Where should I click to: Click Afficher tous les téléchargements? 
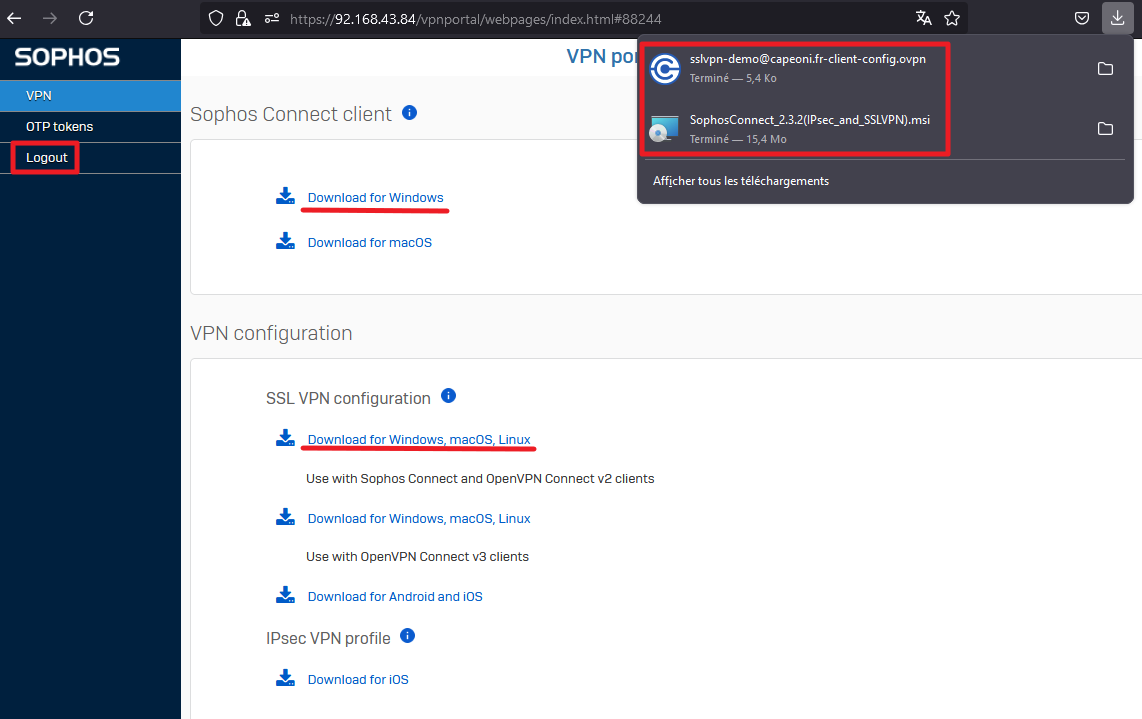click(741, 181)
